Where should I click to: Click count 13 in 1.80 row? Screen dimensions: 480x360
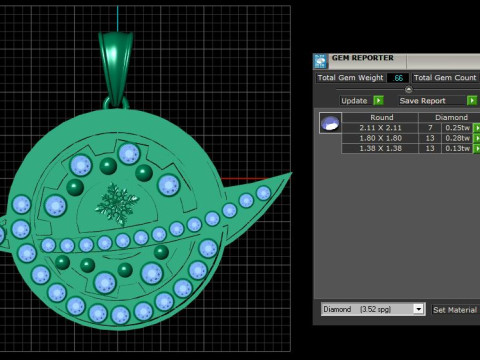(430, 138)
